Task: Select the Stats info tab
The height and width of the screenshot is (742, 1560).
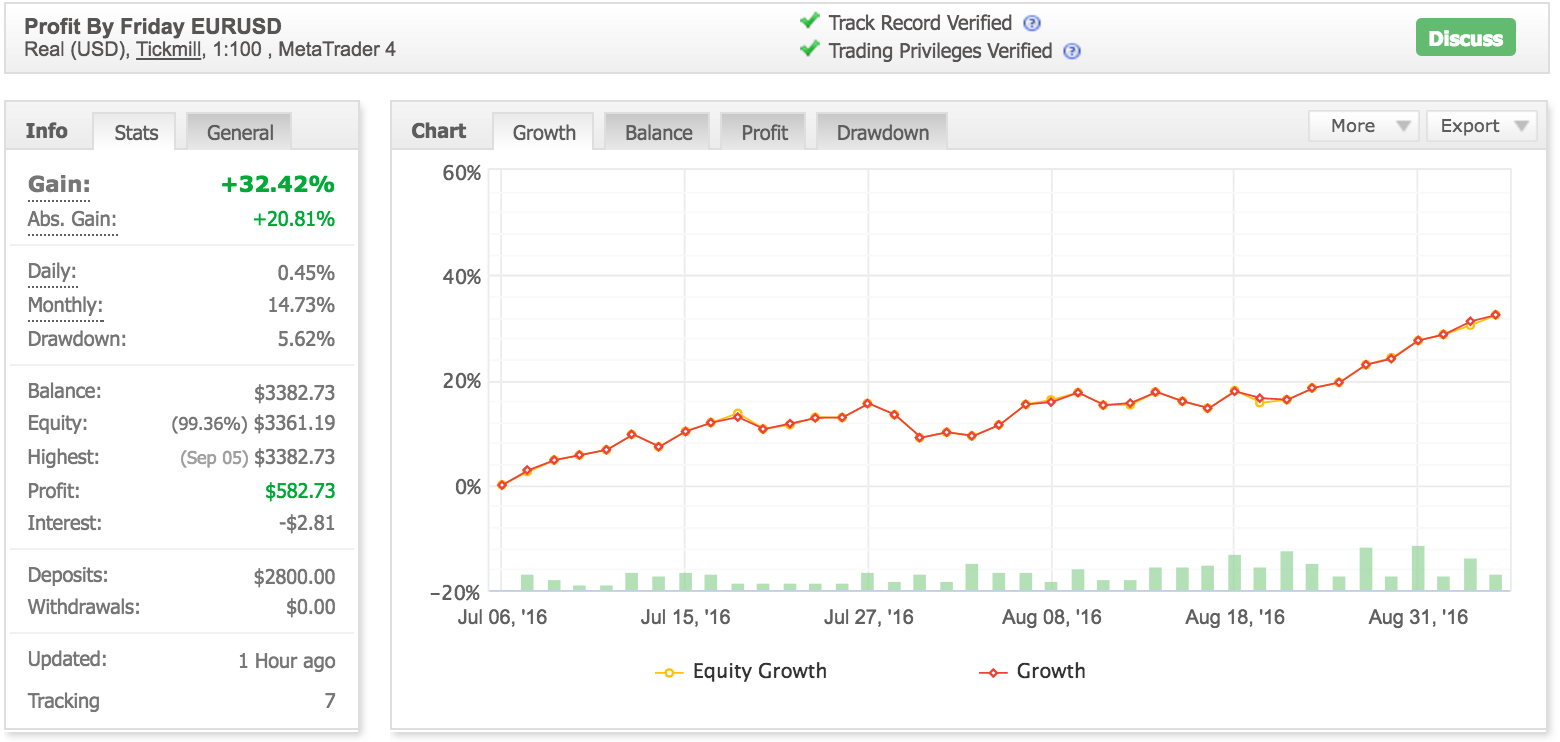Action: point(136,132)
